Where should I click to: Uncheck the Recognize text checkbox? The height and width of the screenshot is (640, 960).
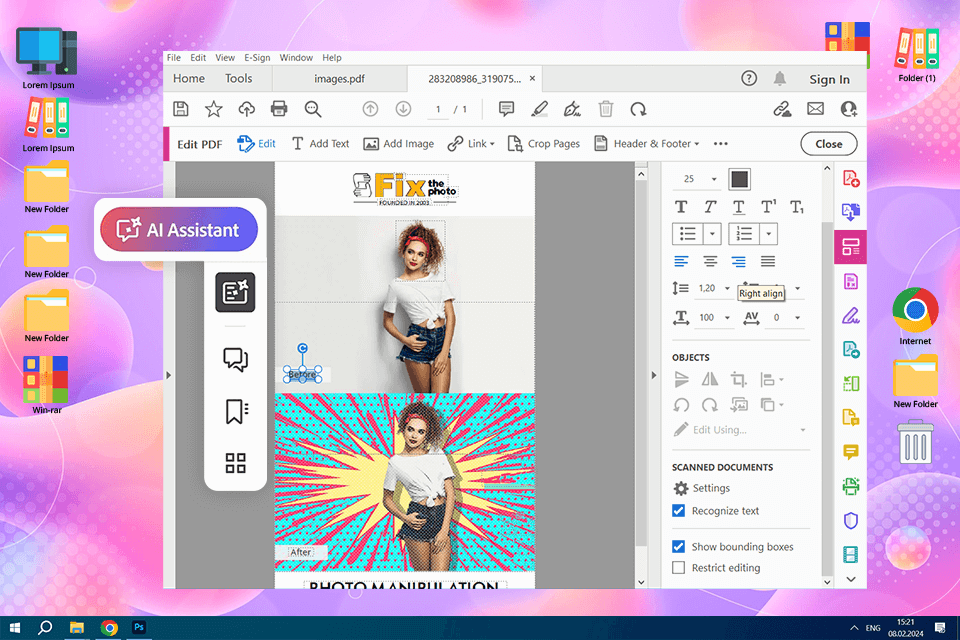[x=679, y=511]
